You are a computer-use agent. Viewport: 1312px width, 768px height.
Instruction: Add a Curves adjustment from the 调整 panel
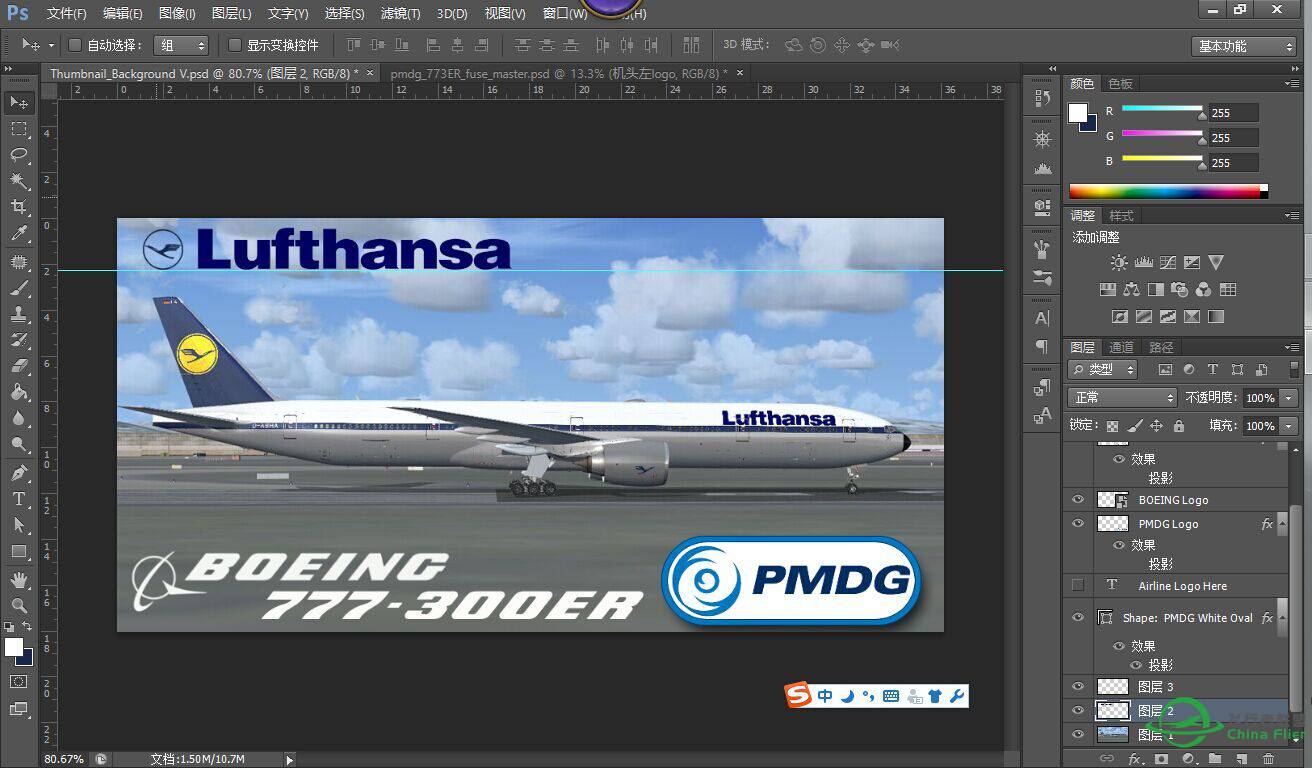point(1167,262)
